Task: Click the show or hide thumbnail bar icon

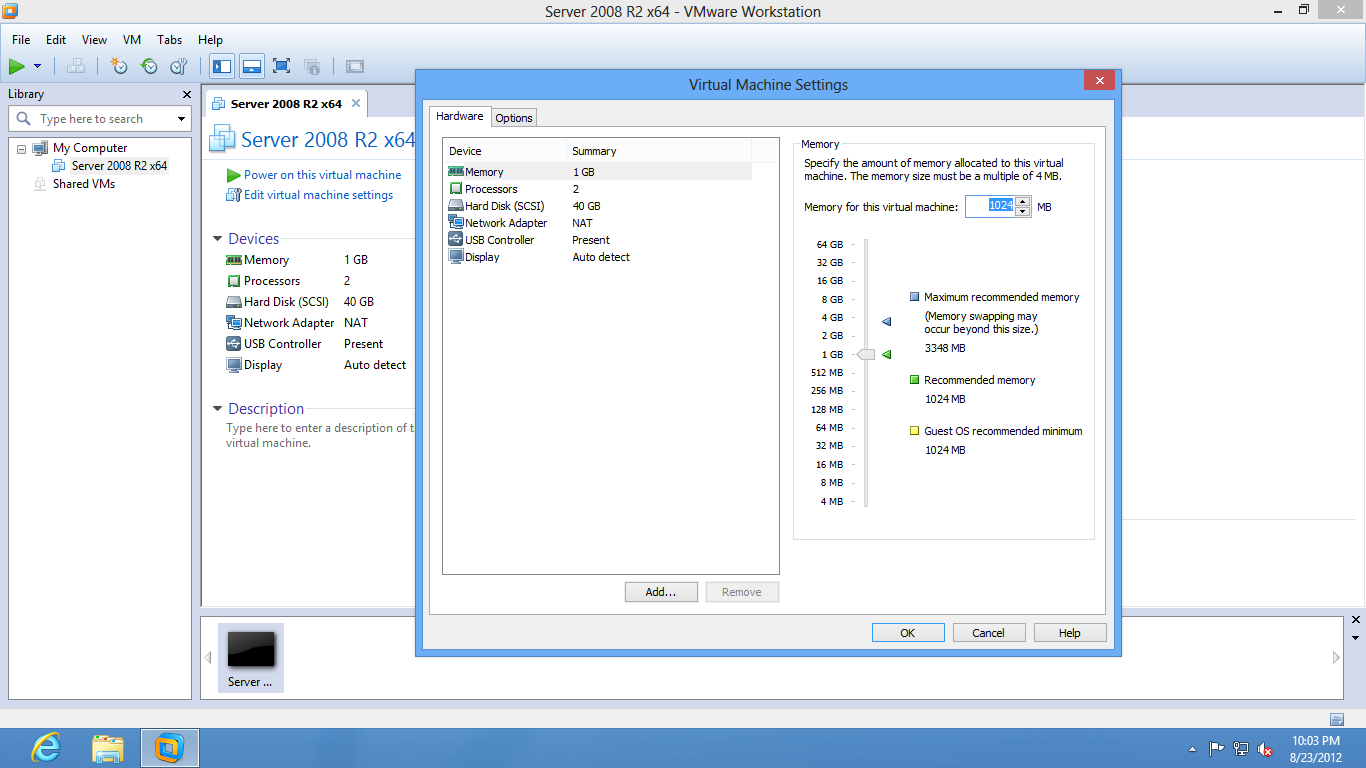Action: [x=251, y=66]
